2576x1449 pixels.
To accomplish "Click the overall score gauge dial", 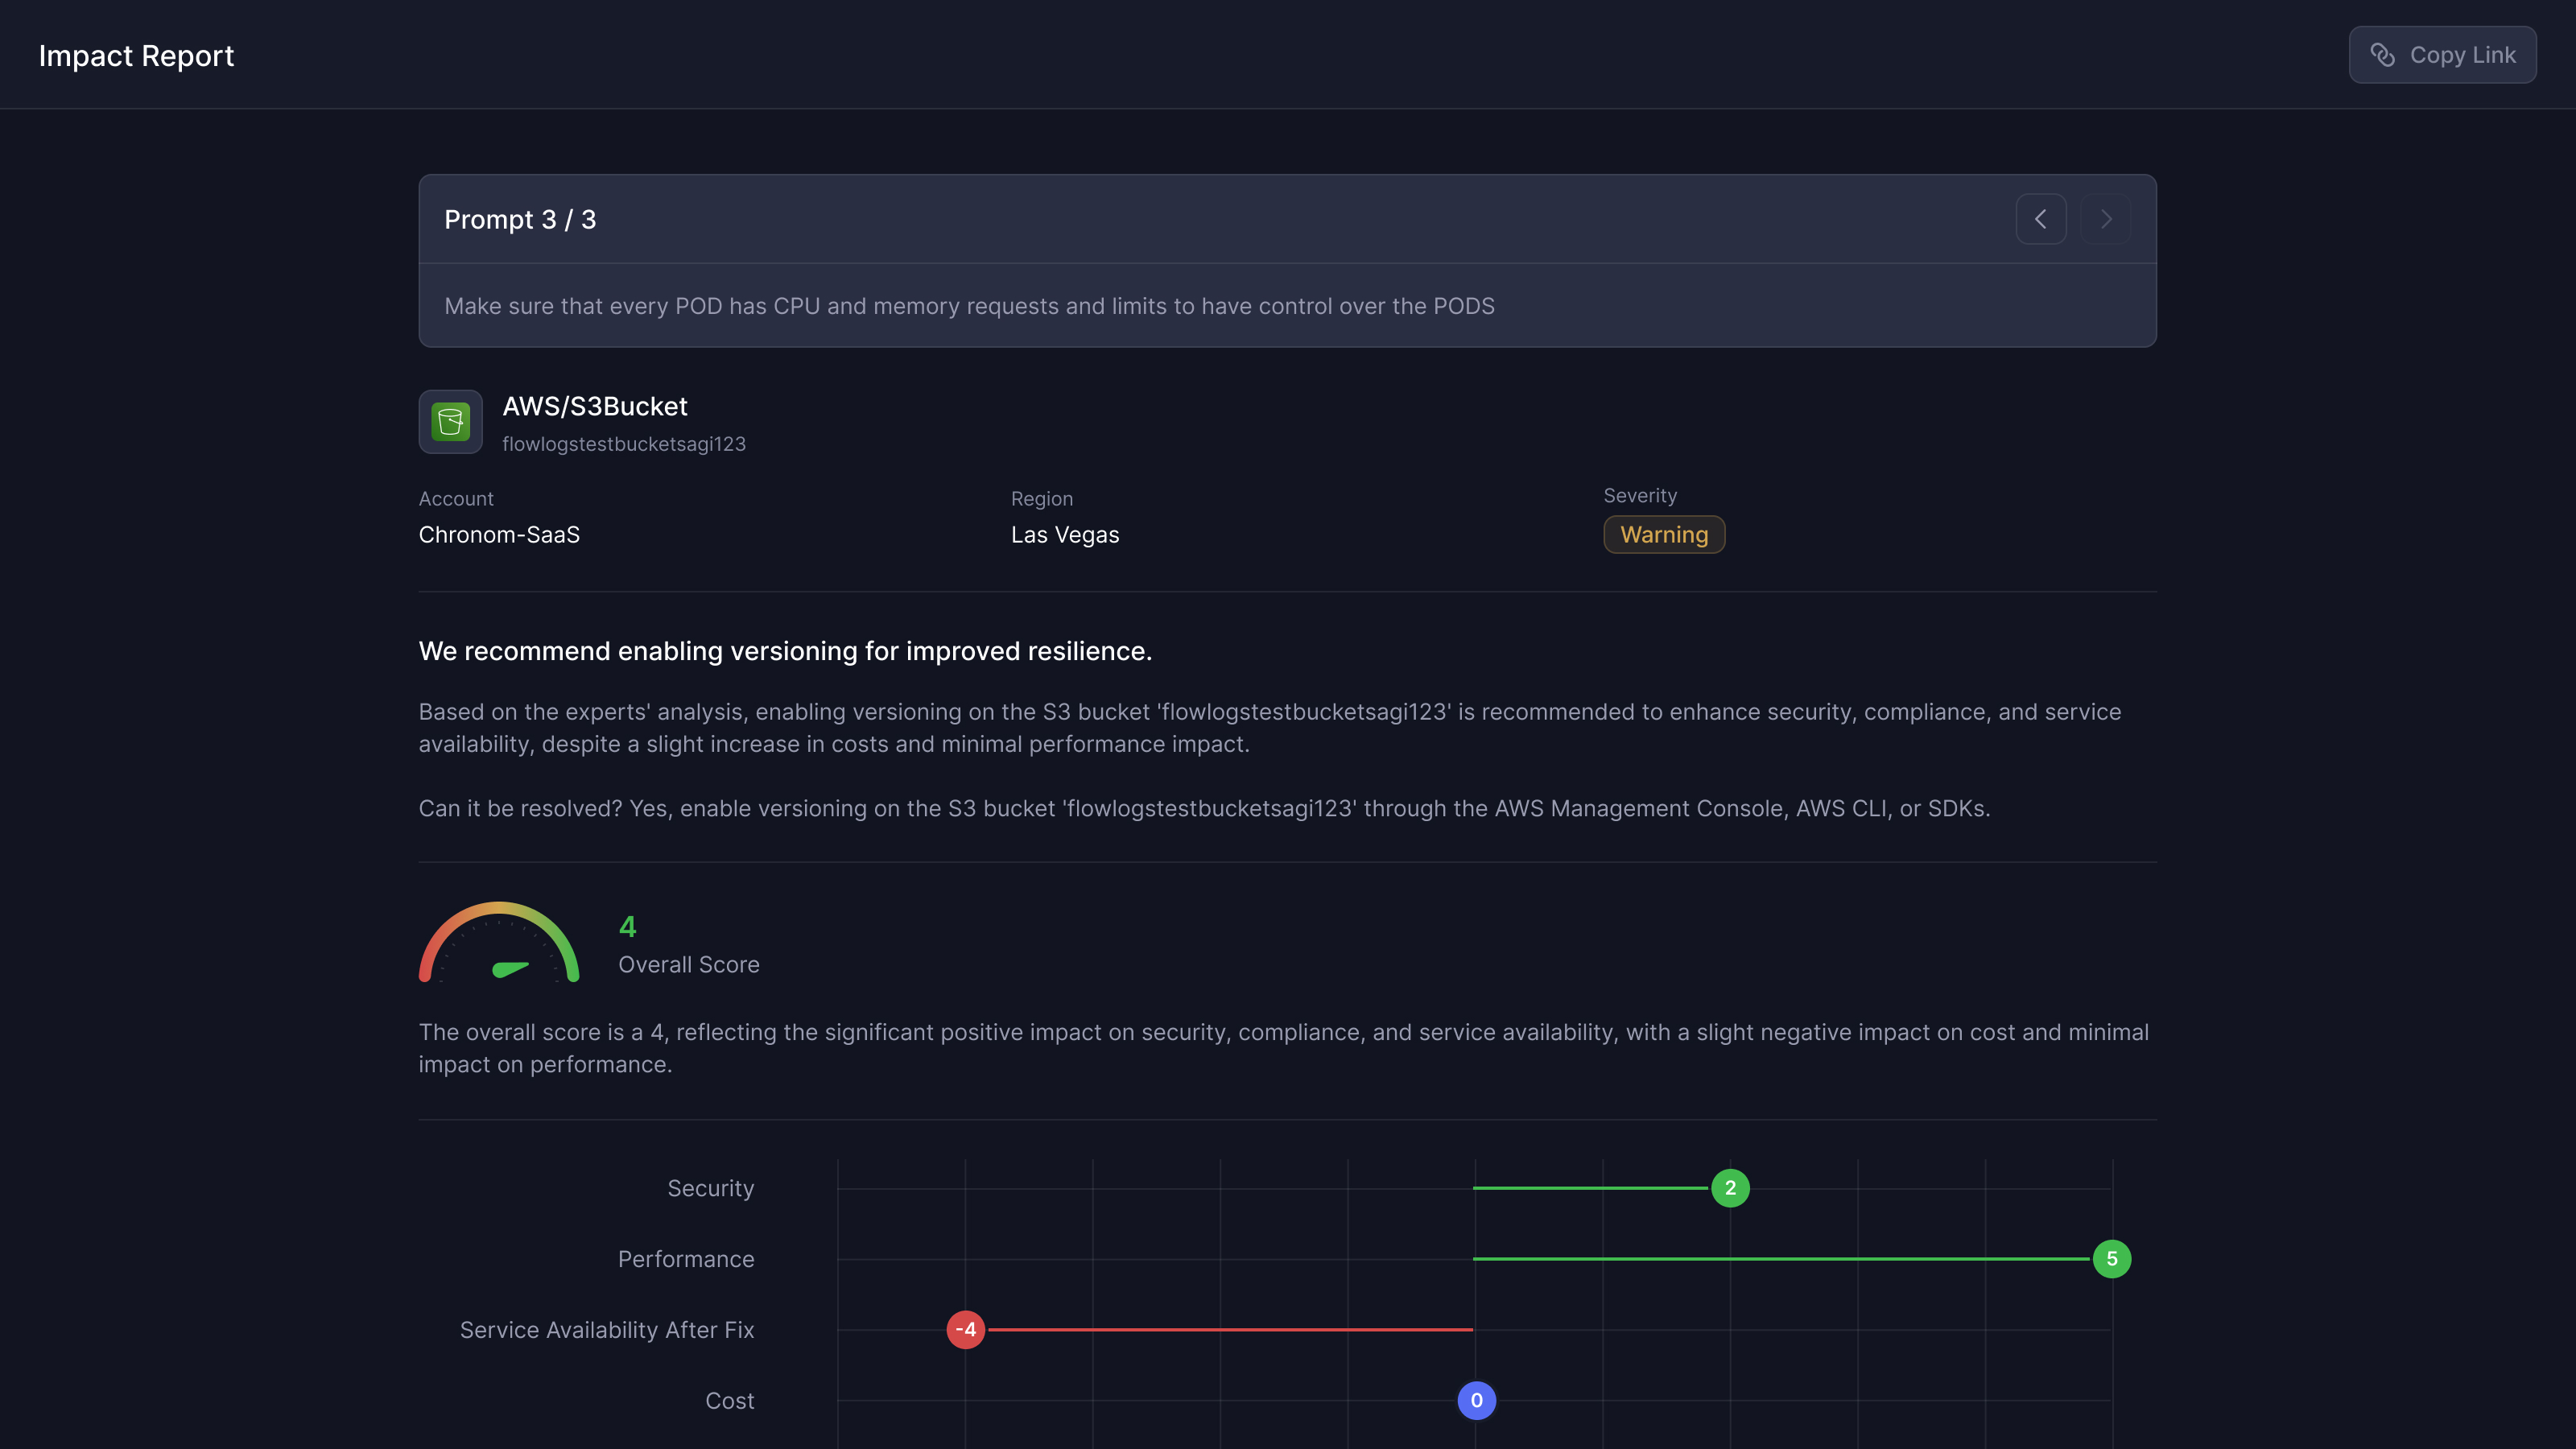I will 499,942.
